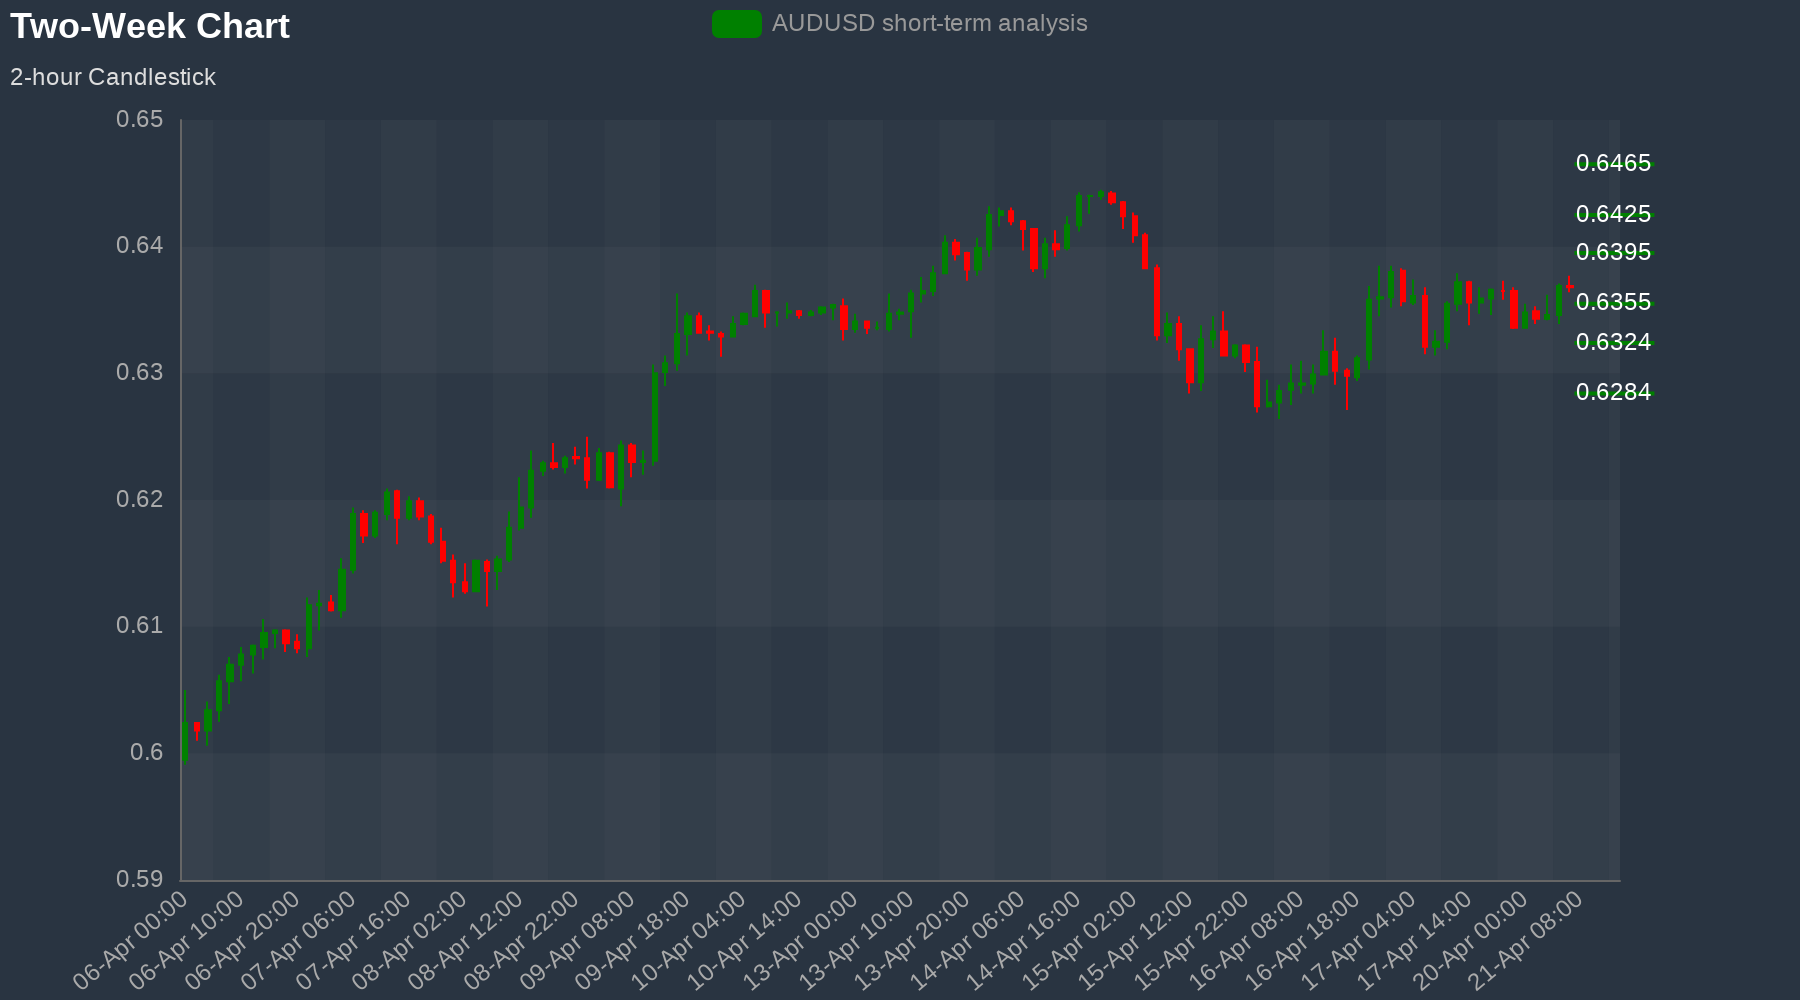Click the 09-Apr 18:00 x-axis label
This screenshot has height=1000, width=1800.
pyautogui.click(x=636, y=939)
